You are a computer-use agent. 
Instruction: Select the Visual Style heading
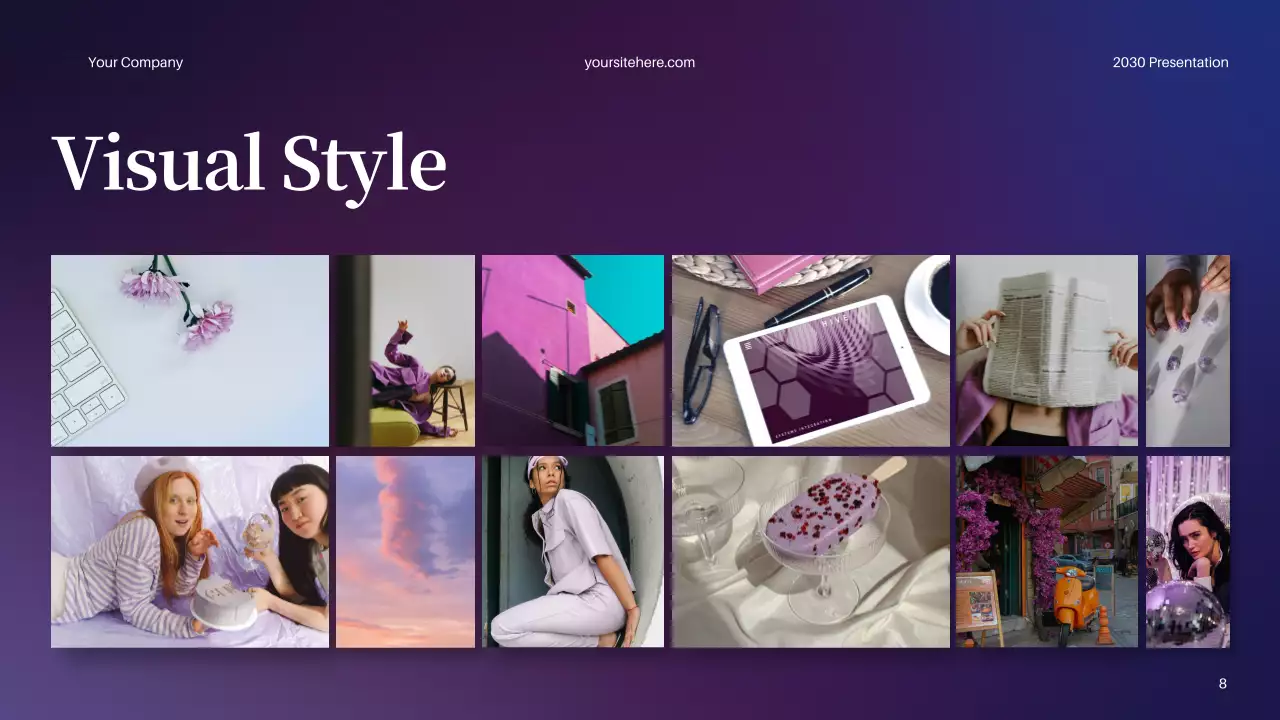248,162
